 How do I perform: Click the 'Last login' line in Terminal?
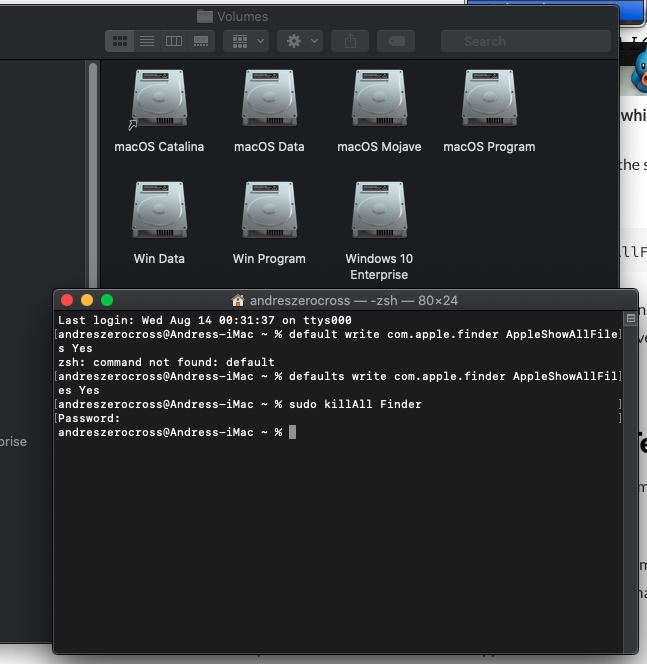tap(205, 320)
